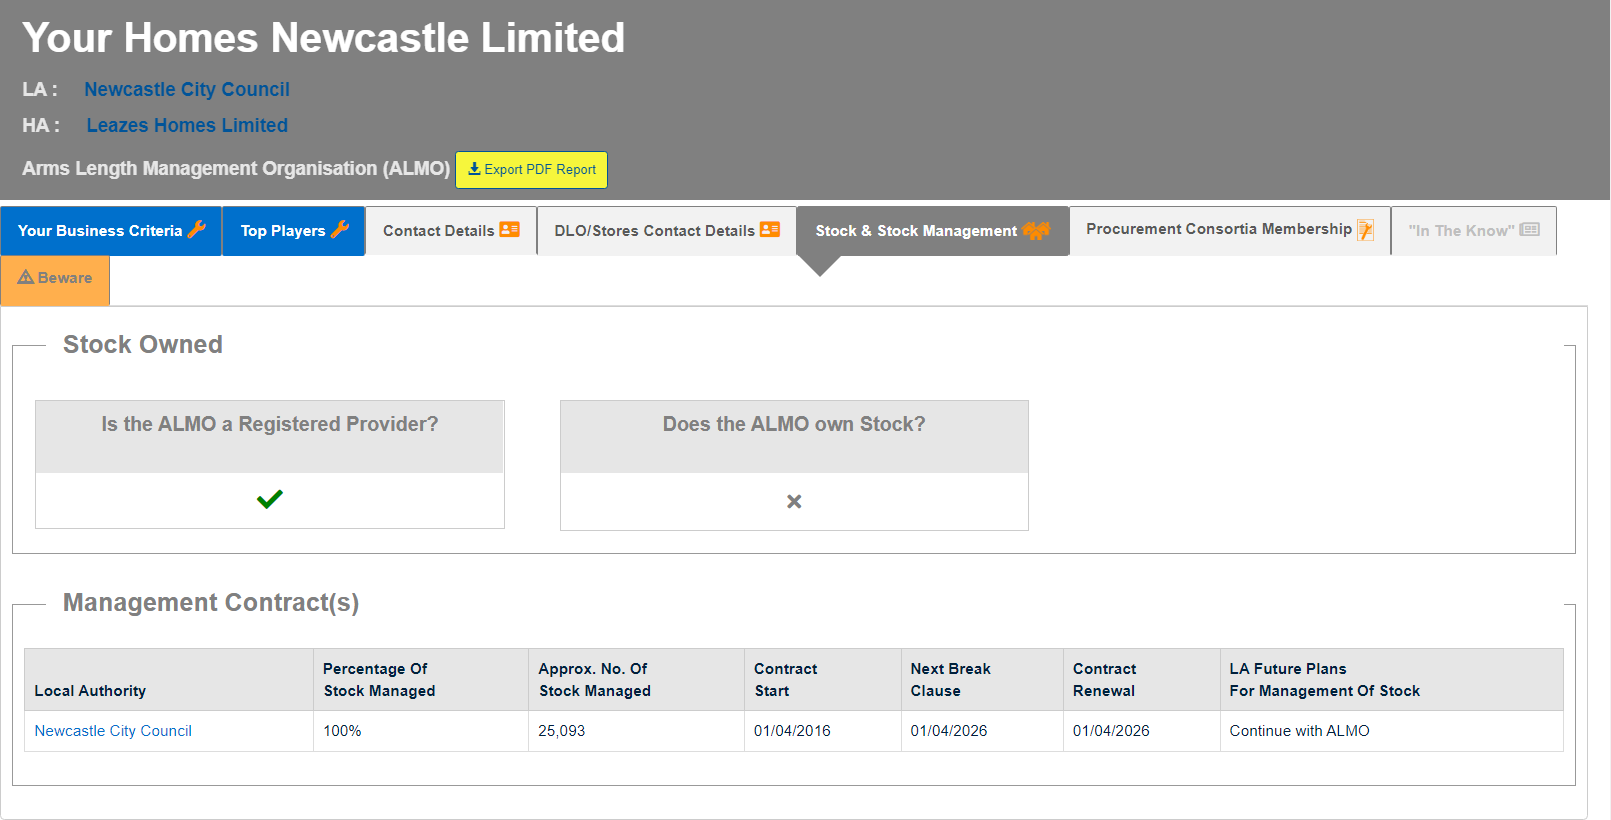Select the Stock & Stock Management tab
The image size is (1611, 820).
933,231
